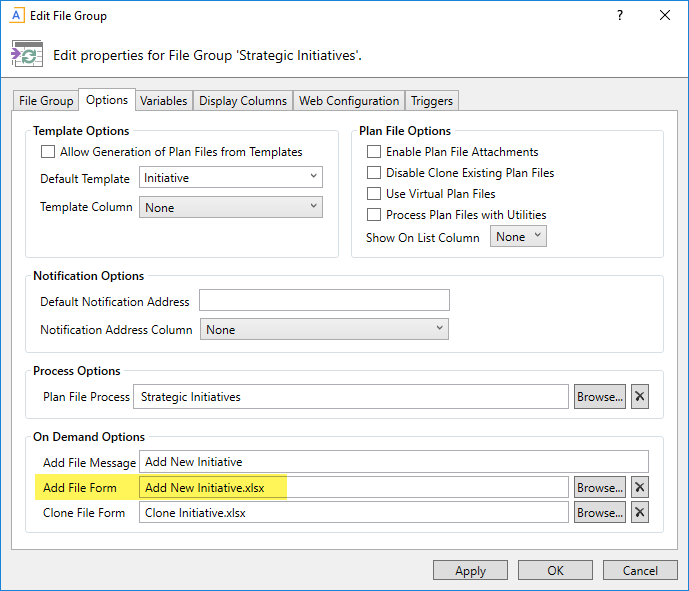This screenshot has width=689, height=591.
Task: Click the File Group icon in dialog header
Action: click(x=27, y=54)
